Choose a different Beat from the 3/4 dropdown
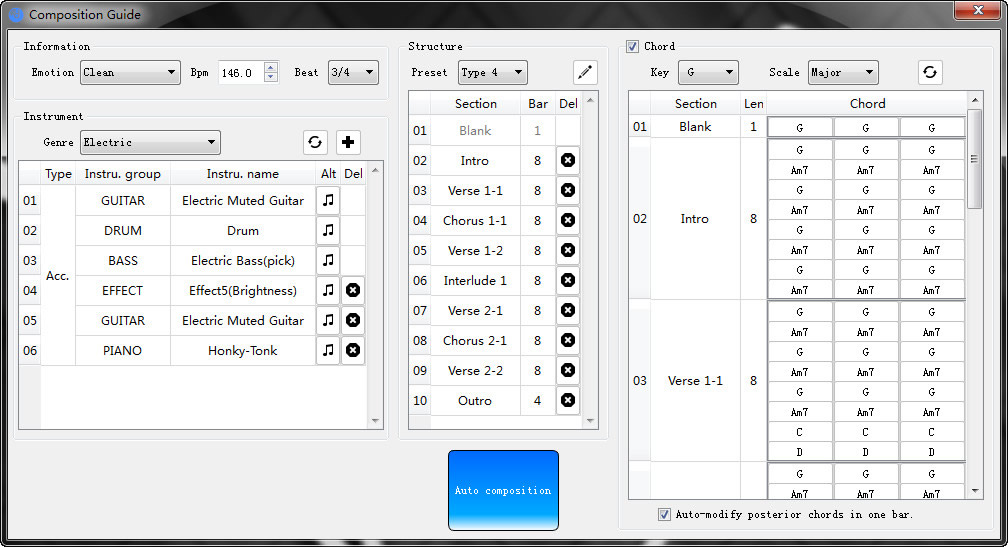This screenshot has width=1008, height=547. coord(353,72)
